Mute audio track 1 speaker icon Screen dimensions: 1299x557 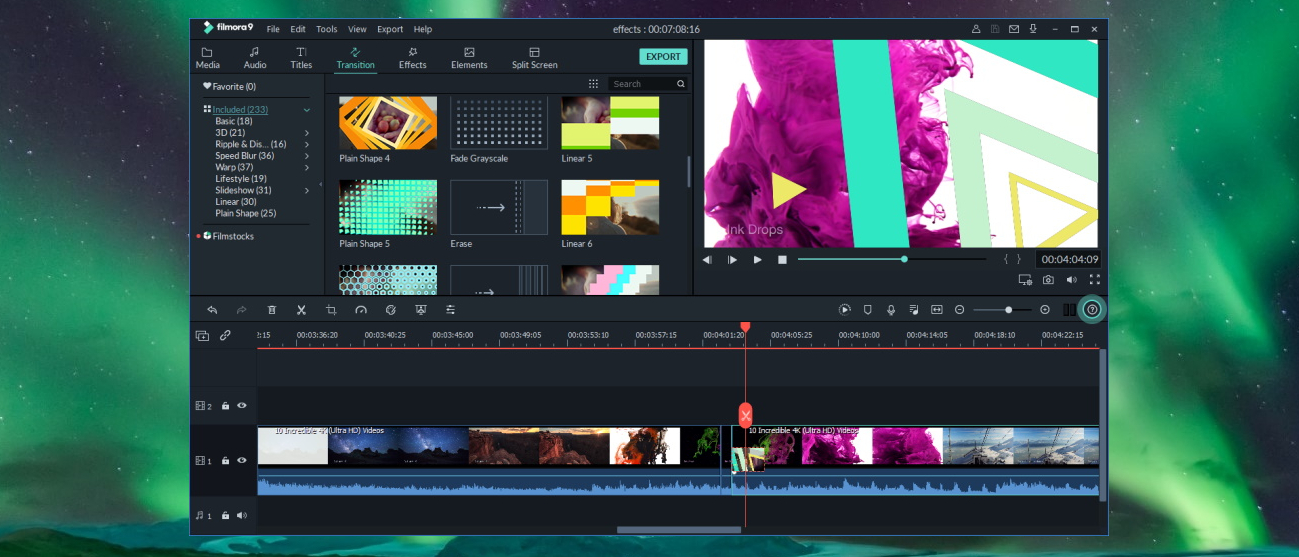point(242,516)
